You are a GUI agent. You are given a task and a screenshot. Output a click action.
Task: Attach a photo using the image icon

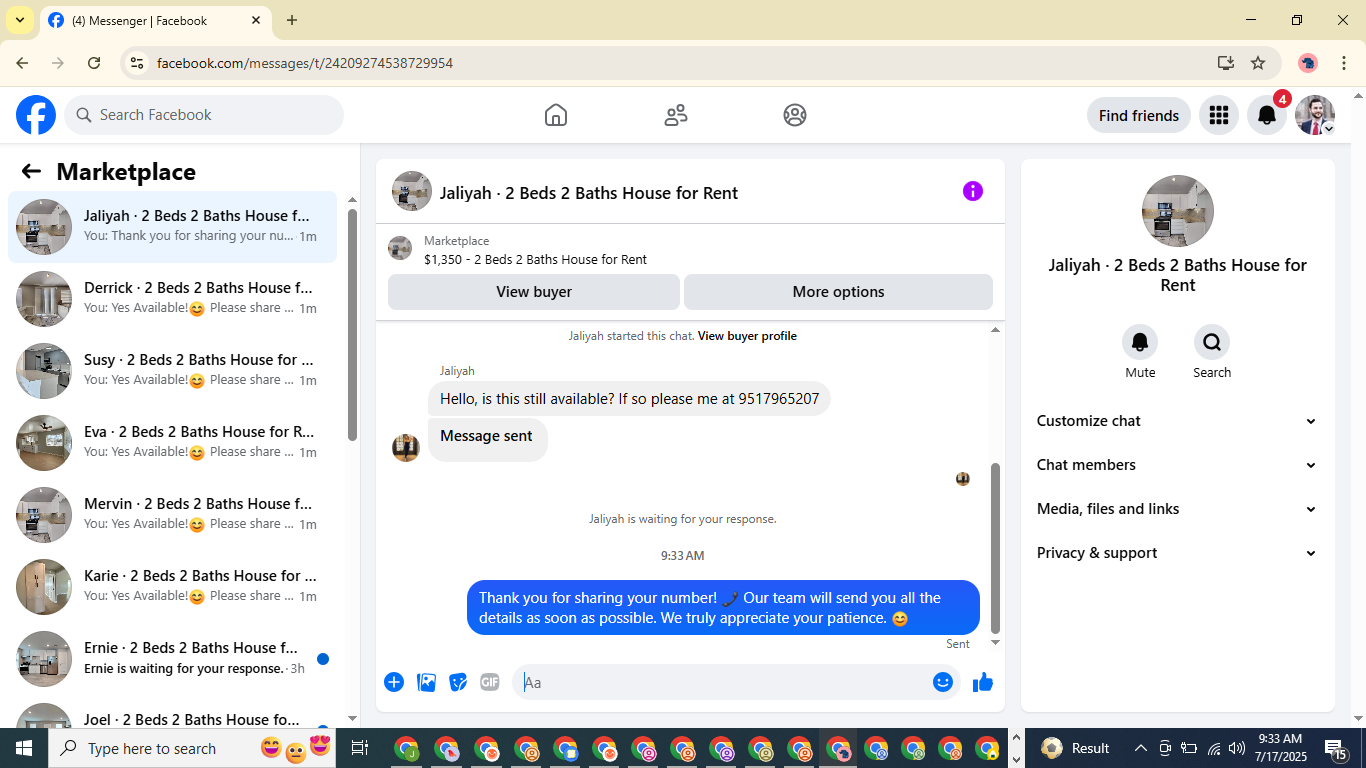(x=426, y=682)
